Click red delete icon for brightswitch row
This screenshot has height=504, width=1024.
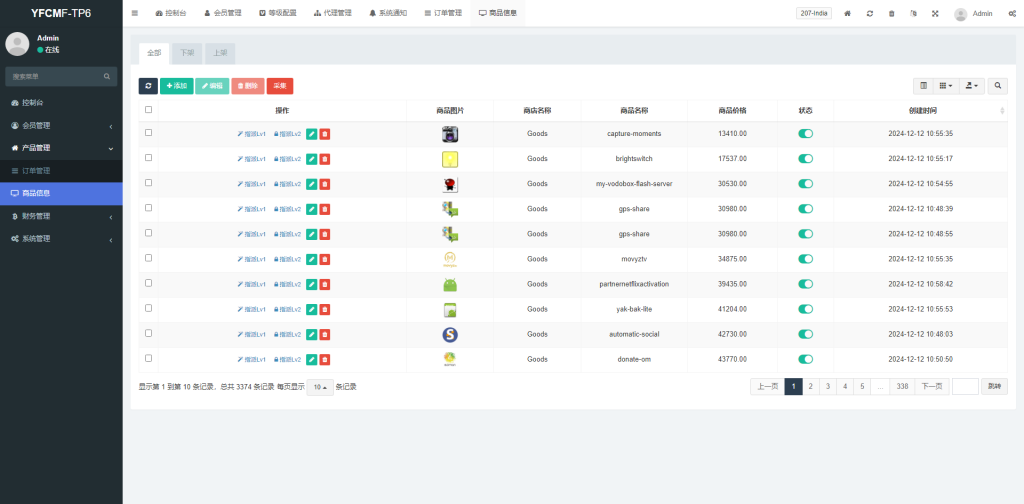pyautogui.click(x=325, y=158)
